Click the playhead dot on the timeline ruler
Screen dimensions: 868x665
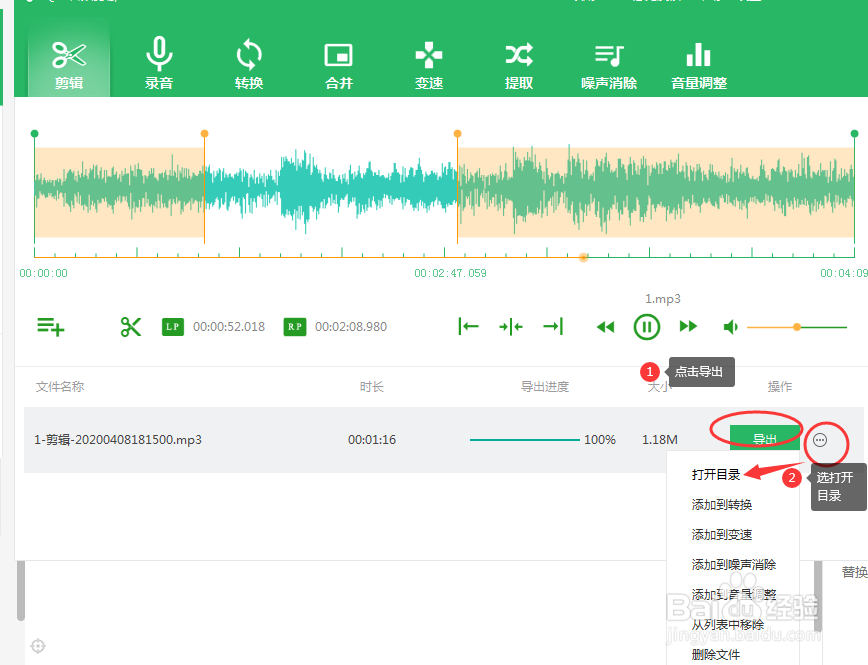click(x=583, y=257)
